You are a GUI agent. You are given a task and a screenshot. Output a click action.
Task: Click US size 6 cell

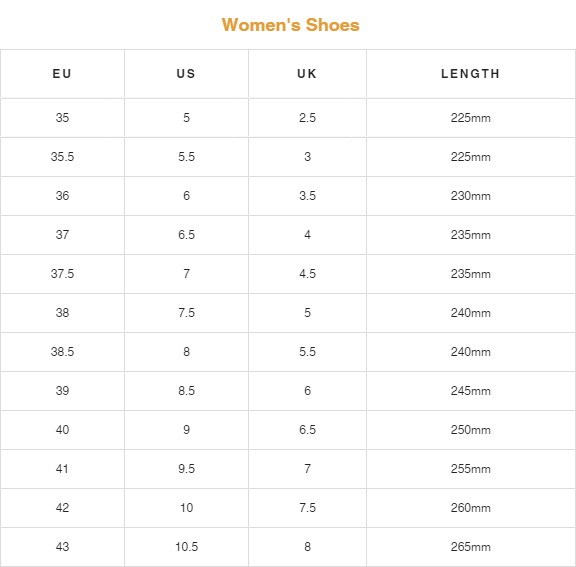coord(186,196)
